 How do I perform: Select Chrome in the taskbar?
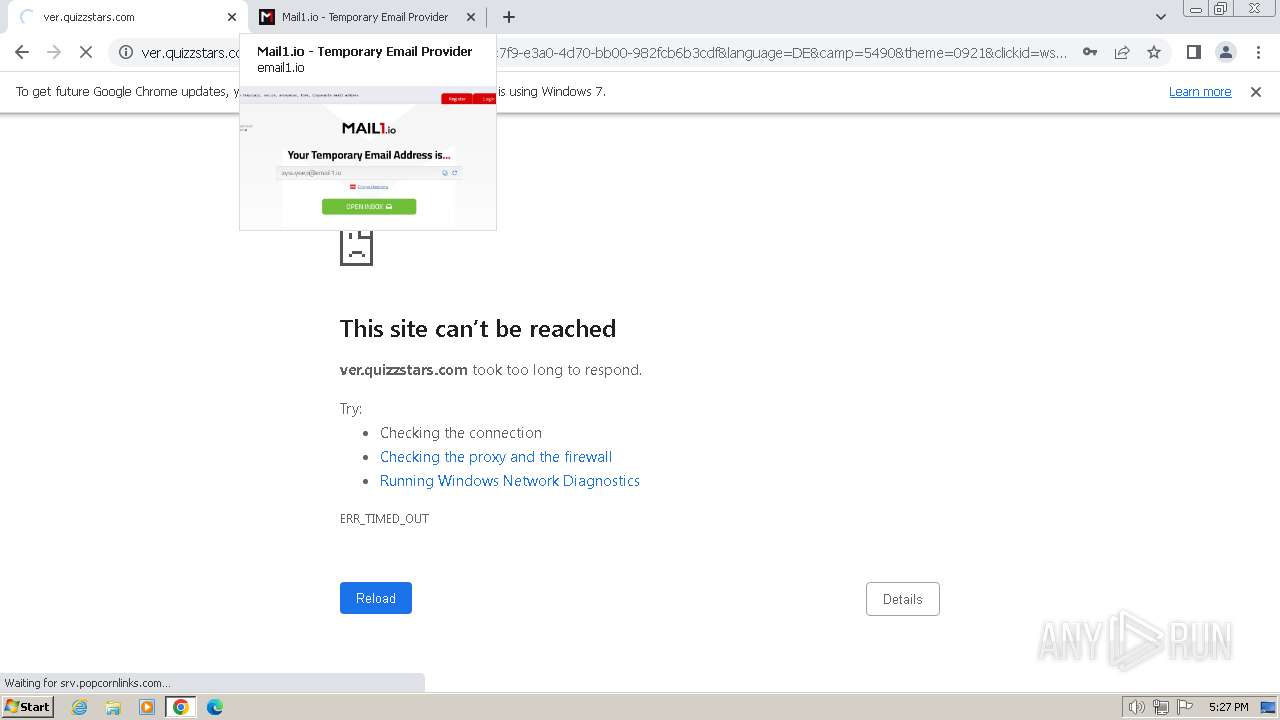pyautogui.click(x=181, y=707)
